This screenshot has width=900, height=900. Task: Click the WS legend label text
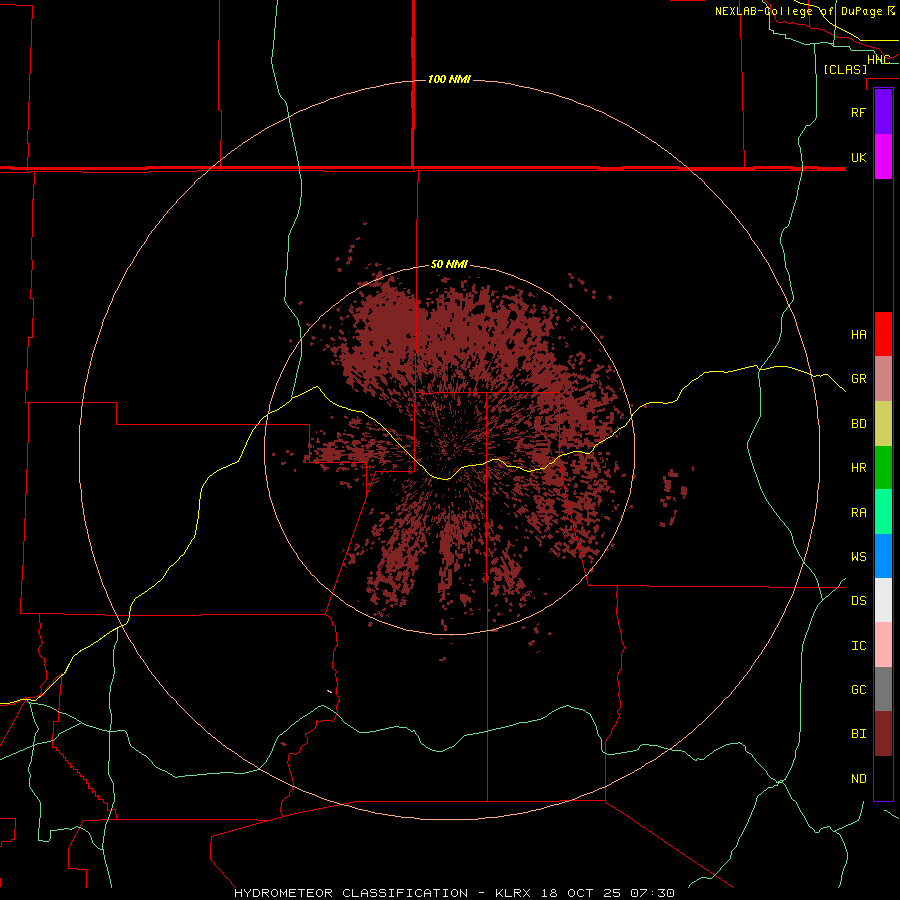pos(858,556)
